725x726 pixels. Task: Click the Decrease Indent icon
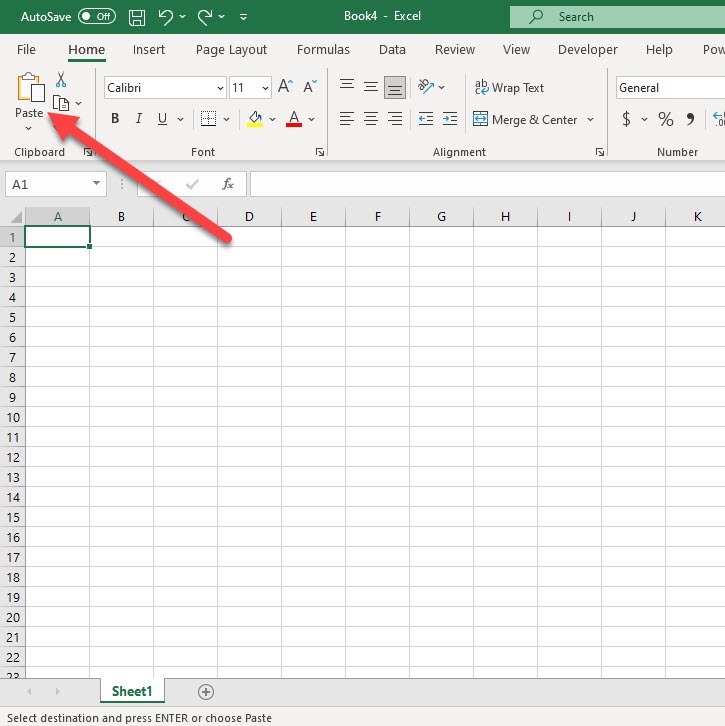(x=425, y=119)
